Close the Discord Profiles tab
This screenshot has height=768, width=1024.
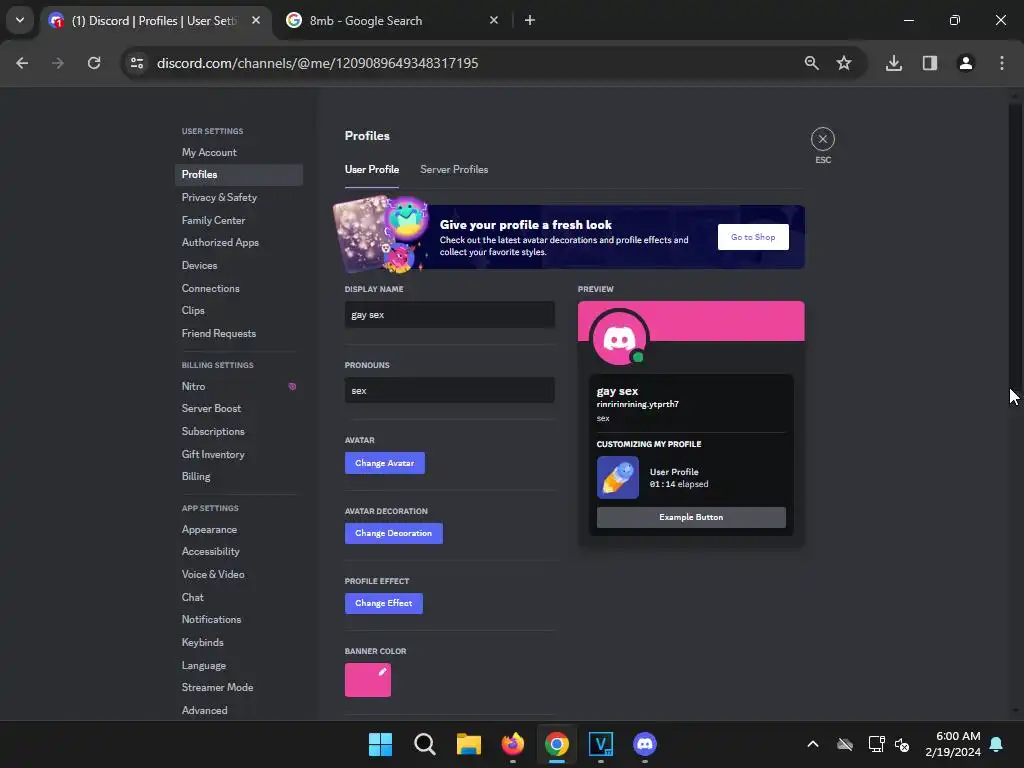click(256, 20)
